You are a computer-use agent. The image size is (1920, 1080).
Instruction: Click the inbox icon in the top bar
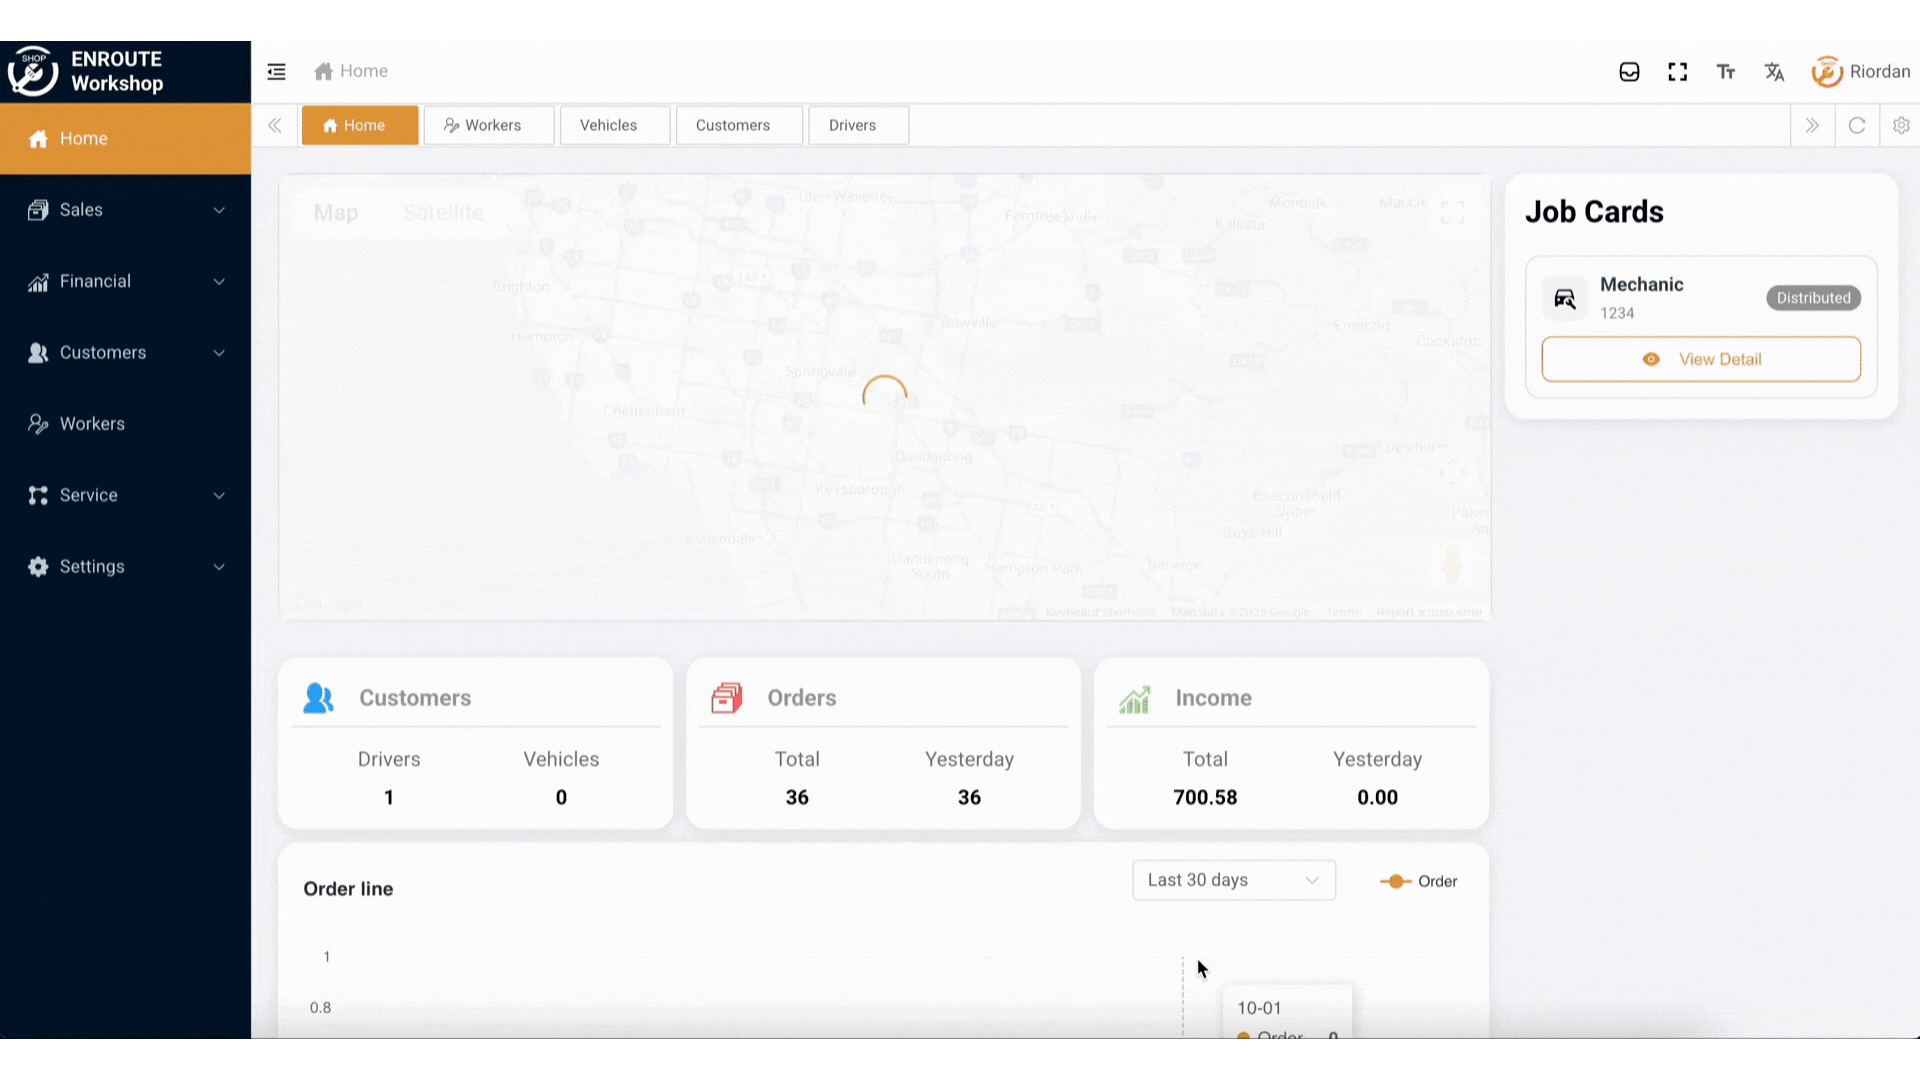point(1629,71)
